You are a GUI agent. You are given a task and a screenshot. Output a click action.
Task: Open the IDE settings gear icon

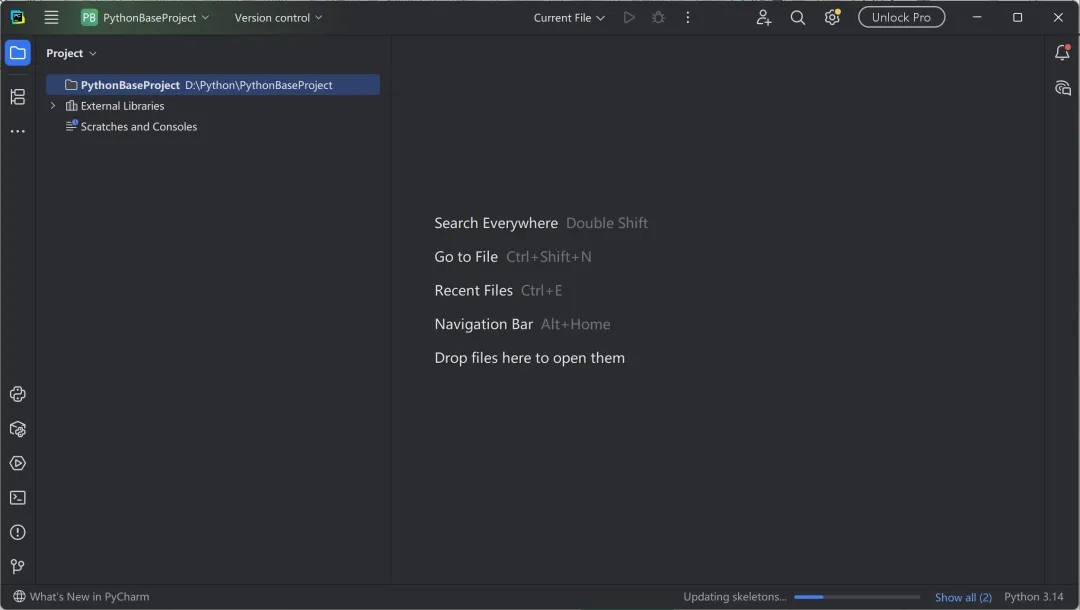click(832, 17)
